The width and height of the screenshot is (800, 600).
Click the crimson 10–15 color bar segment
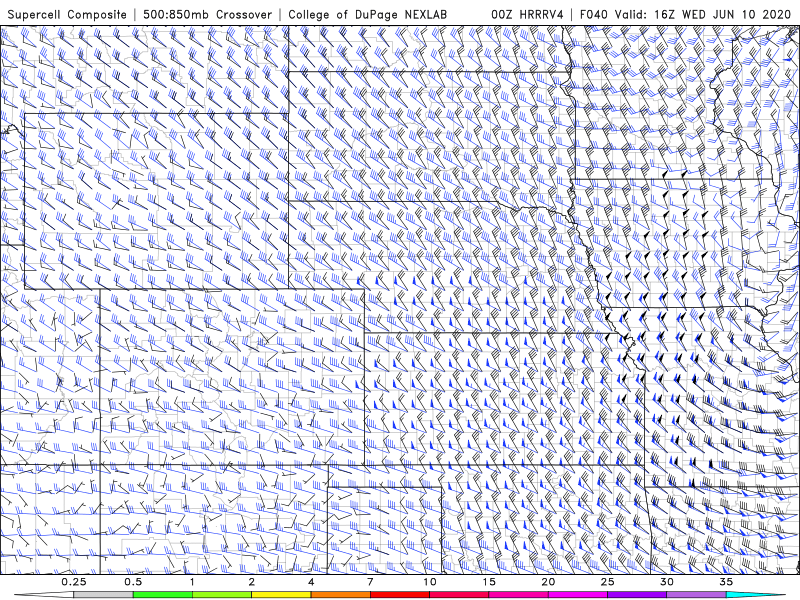point(459,595)
